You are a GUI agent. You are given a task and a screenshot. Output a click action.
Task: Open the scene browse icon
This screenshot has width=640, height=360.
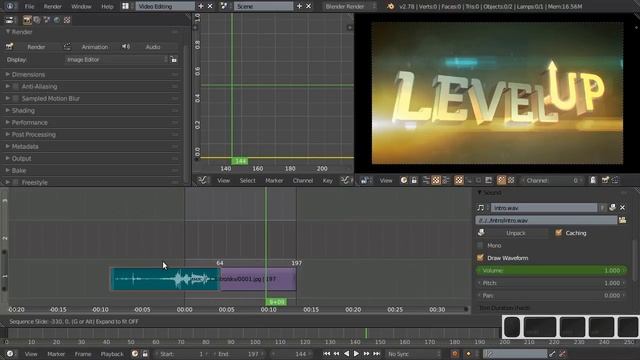click(224, 6)
